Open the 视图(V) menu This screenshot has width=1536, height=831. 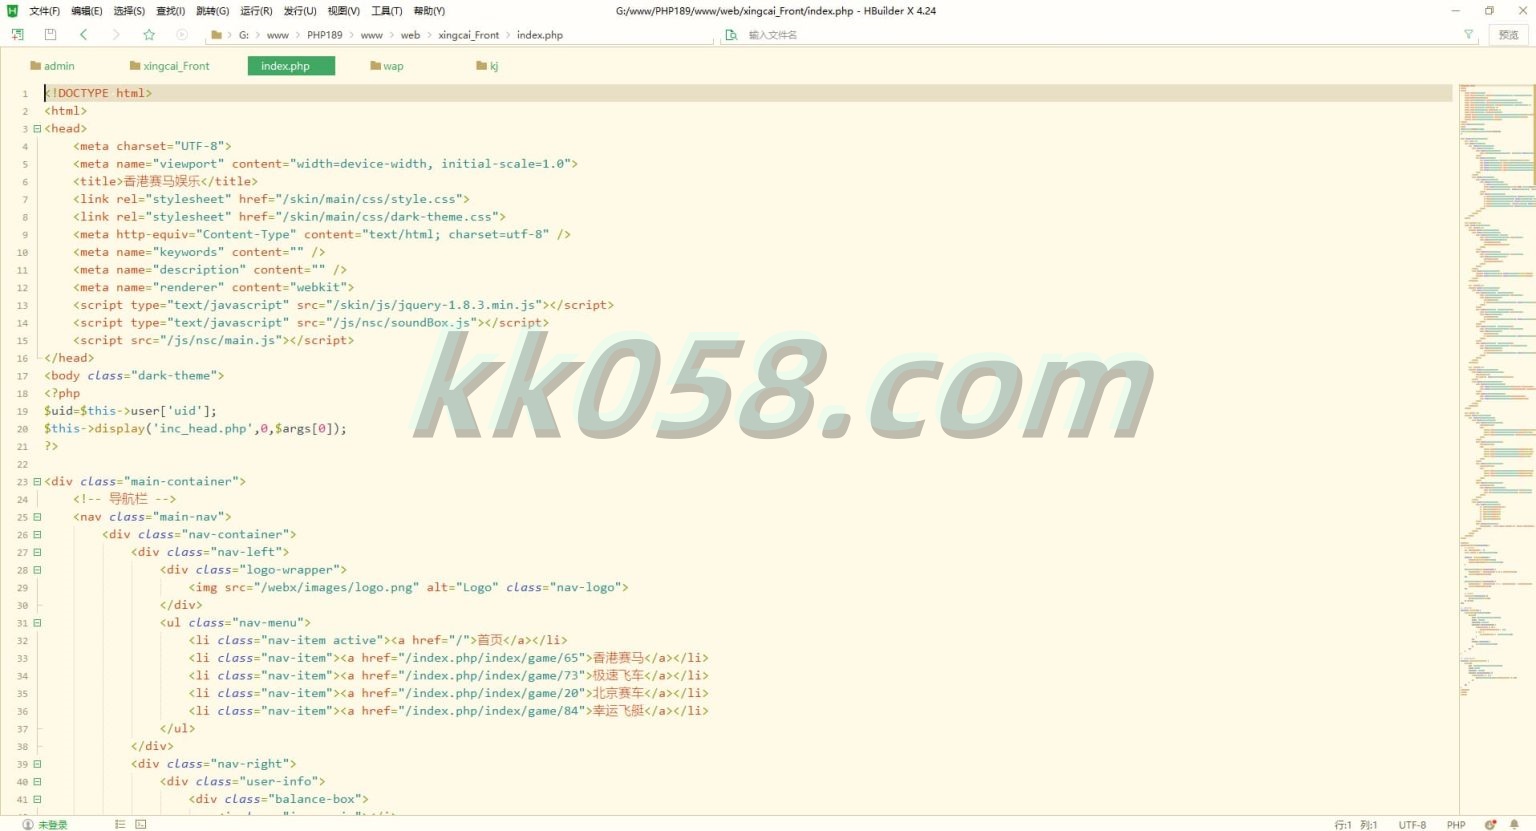(343, 11)
